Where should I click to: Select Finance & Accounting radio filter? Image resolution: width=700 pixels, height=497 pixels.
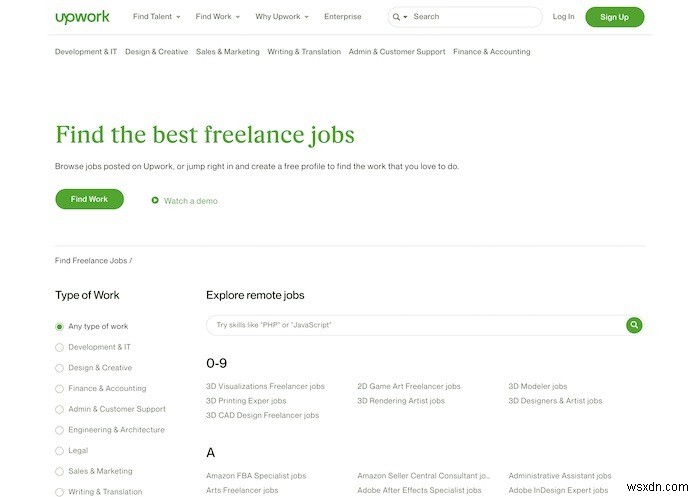(x=59, y=389)
